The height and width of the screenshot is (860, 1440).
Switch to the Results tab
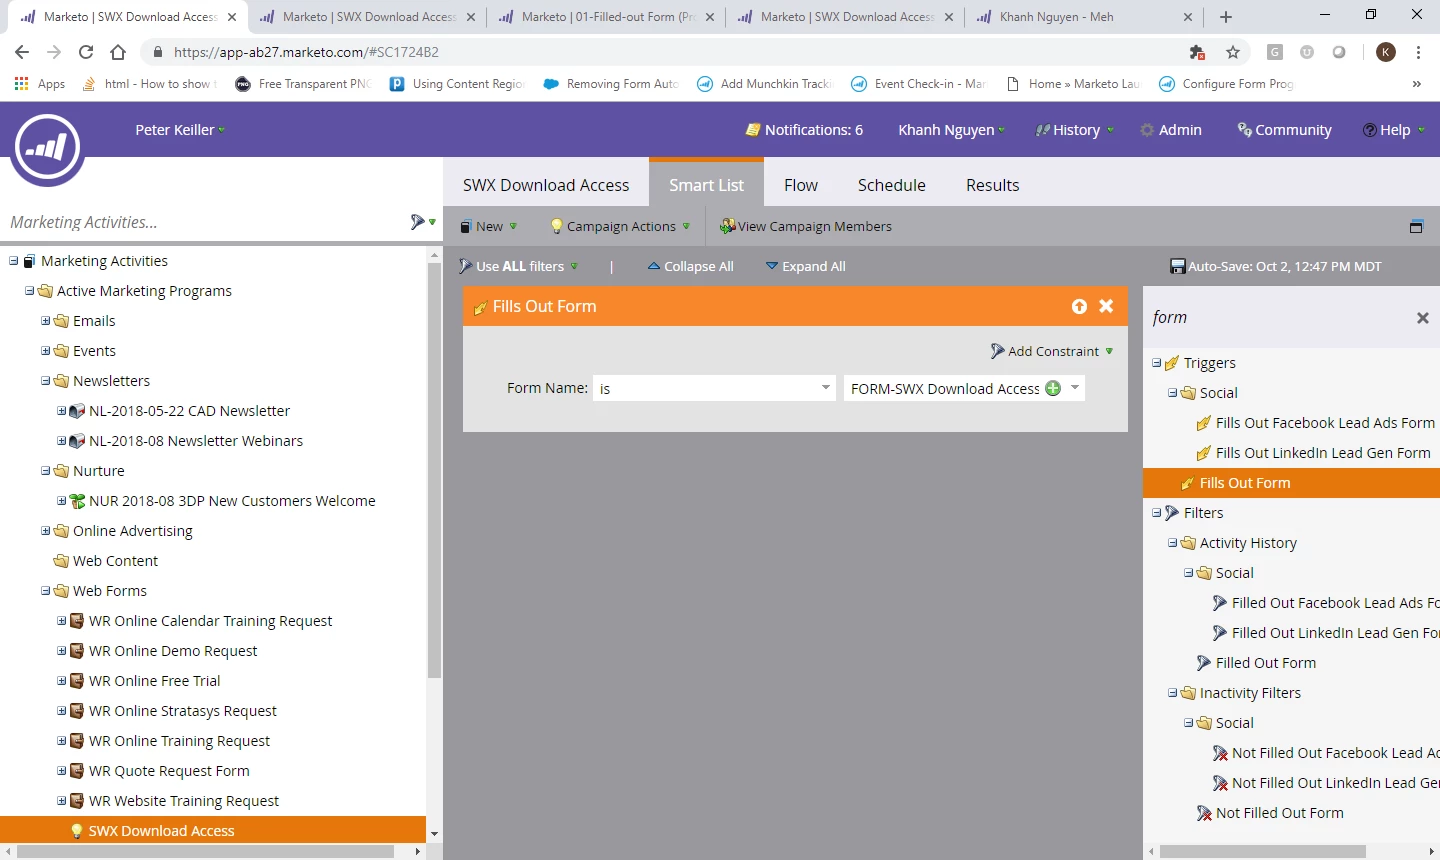tap(992, 185)
